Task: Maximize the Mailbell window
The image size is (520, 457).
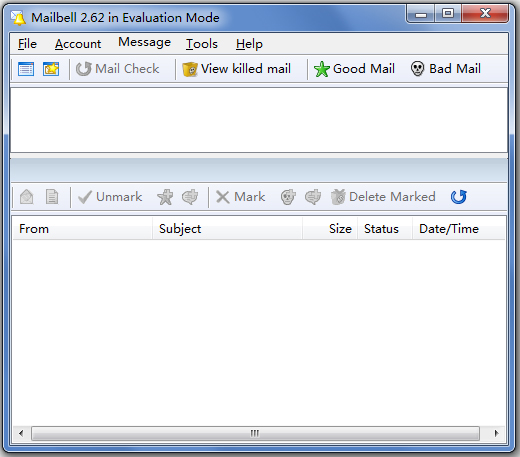Action: click(x=448, y=14)
